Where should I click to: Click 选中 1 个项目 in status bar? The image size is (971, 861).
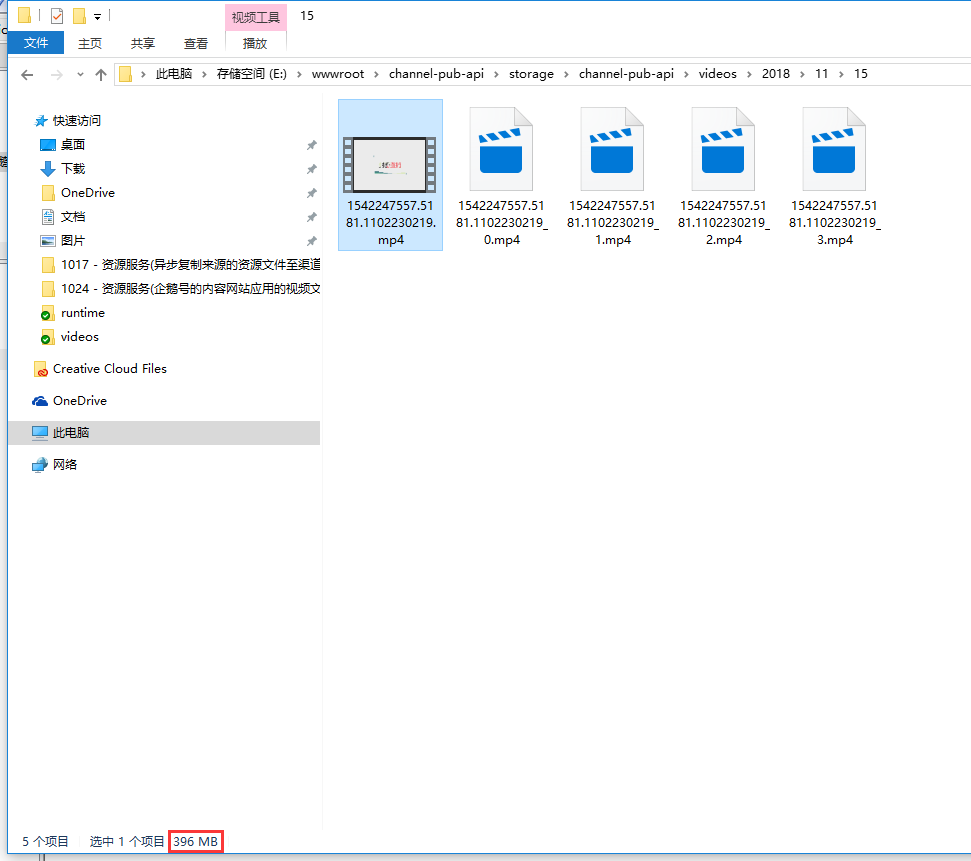pos(126,841)
